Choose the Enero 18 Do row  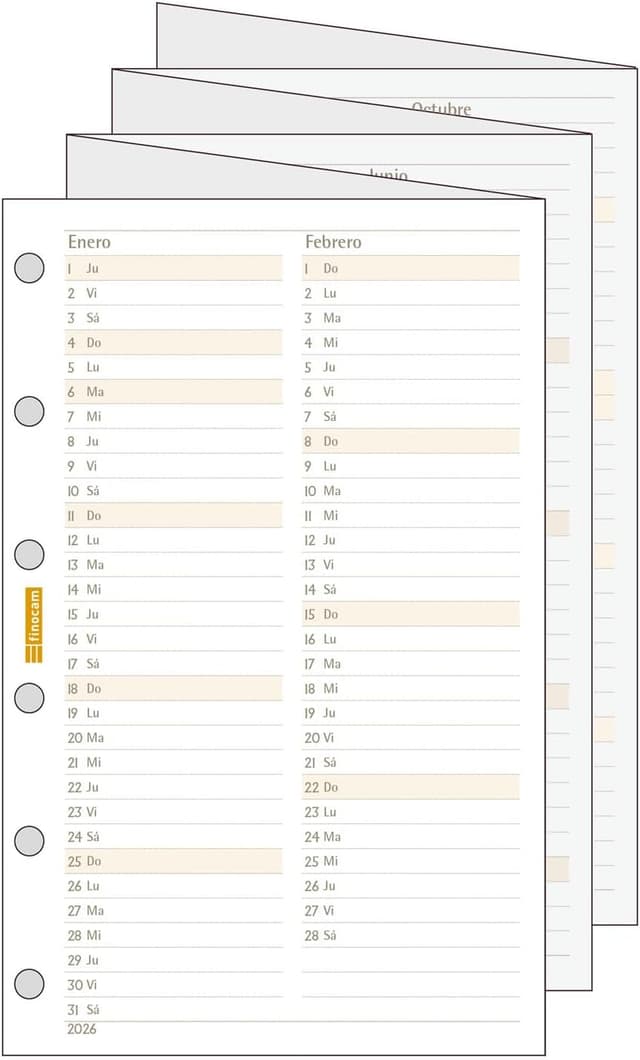173,689
